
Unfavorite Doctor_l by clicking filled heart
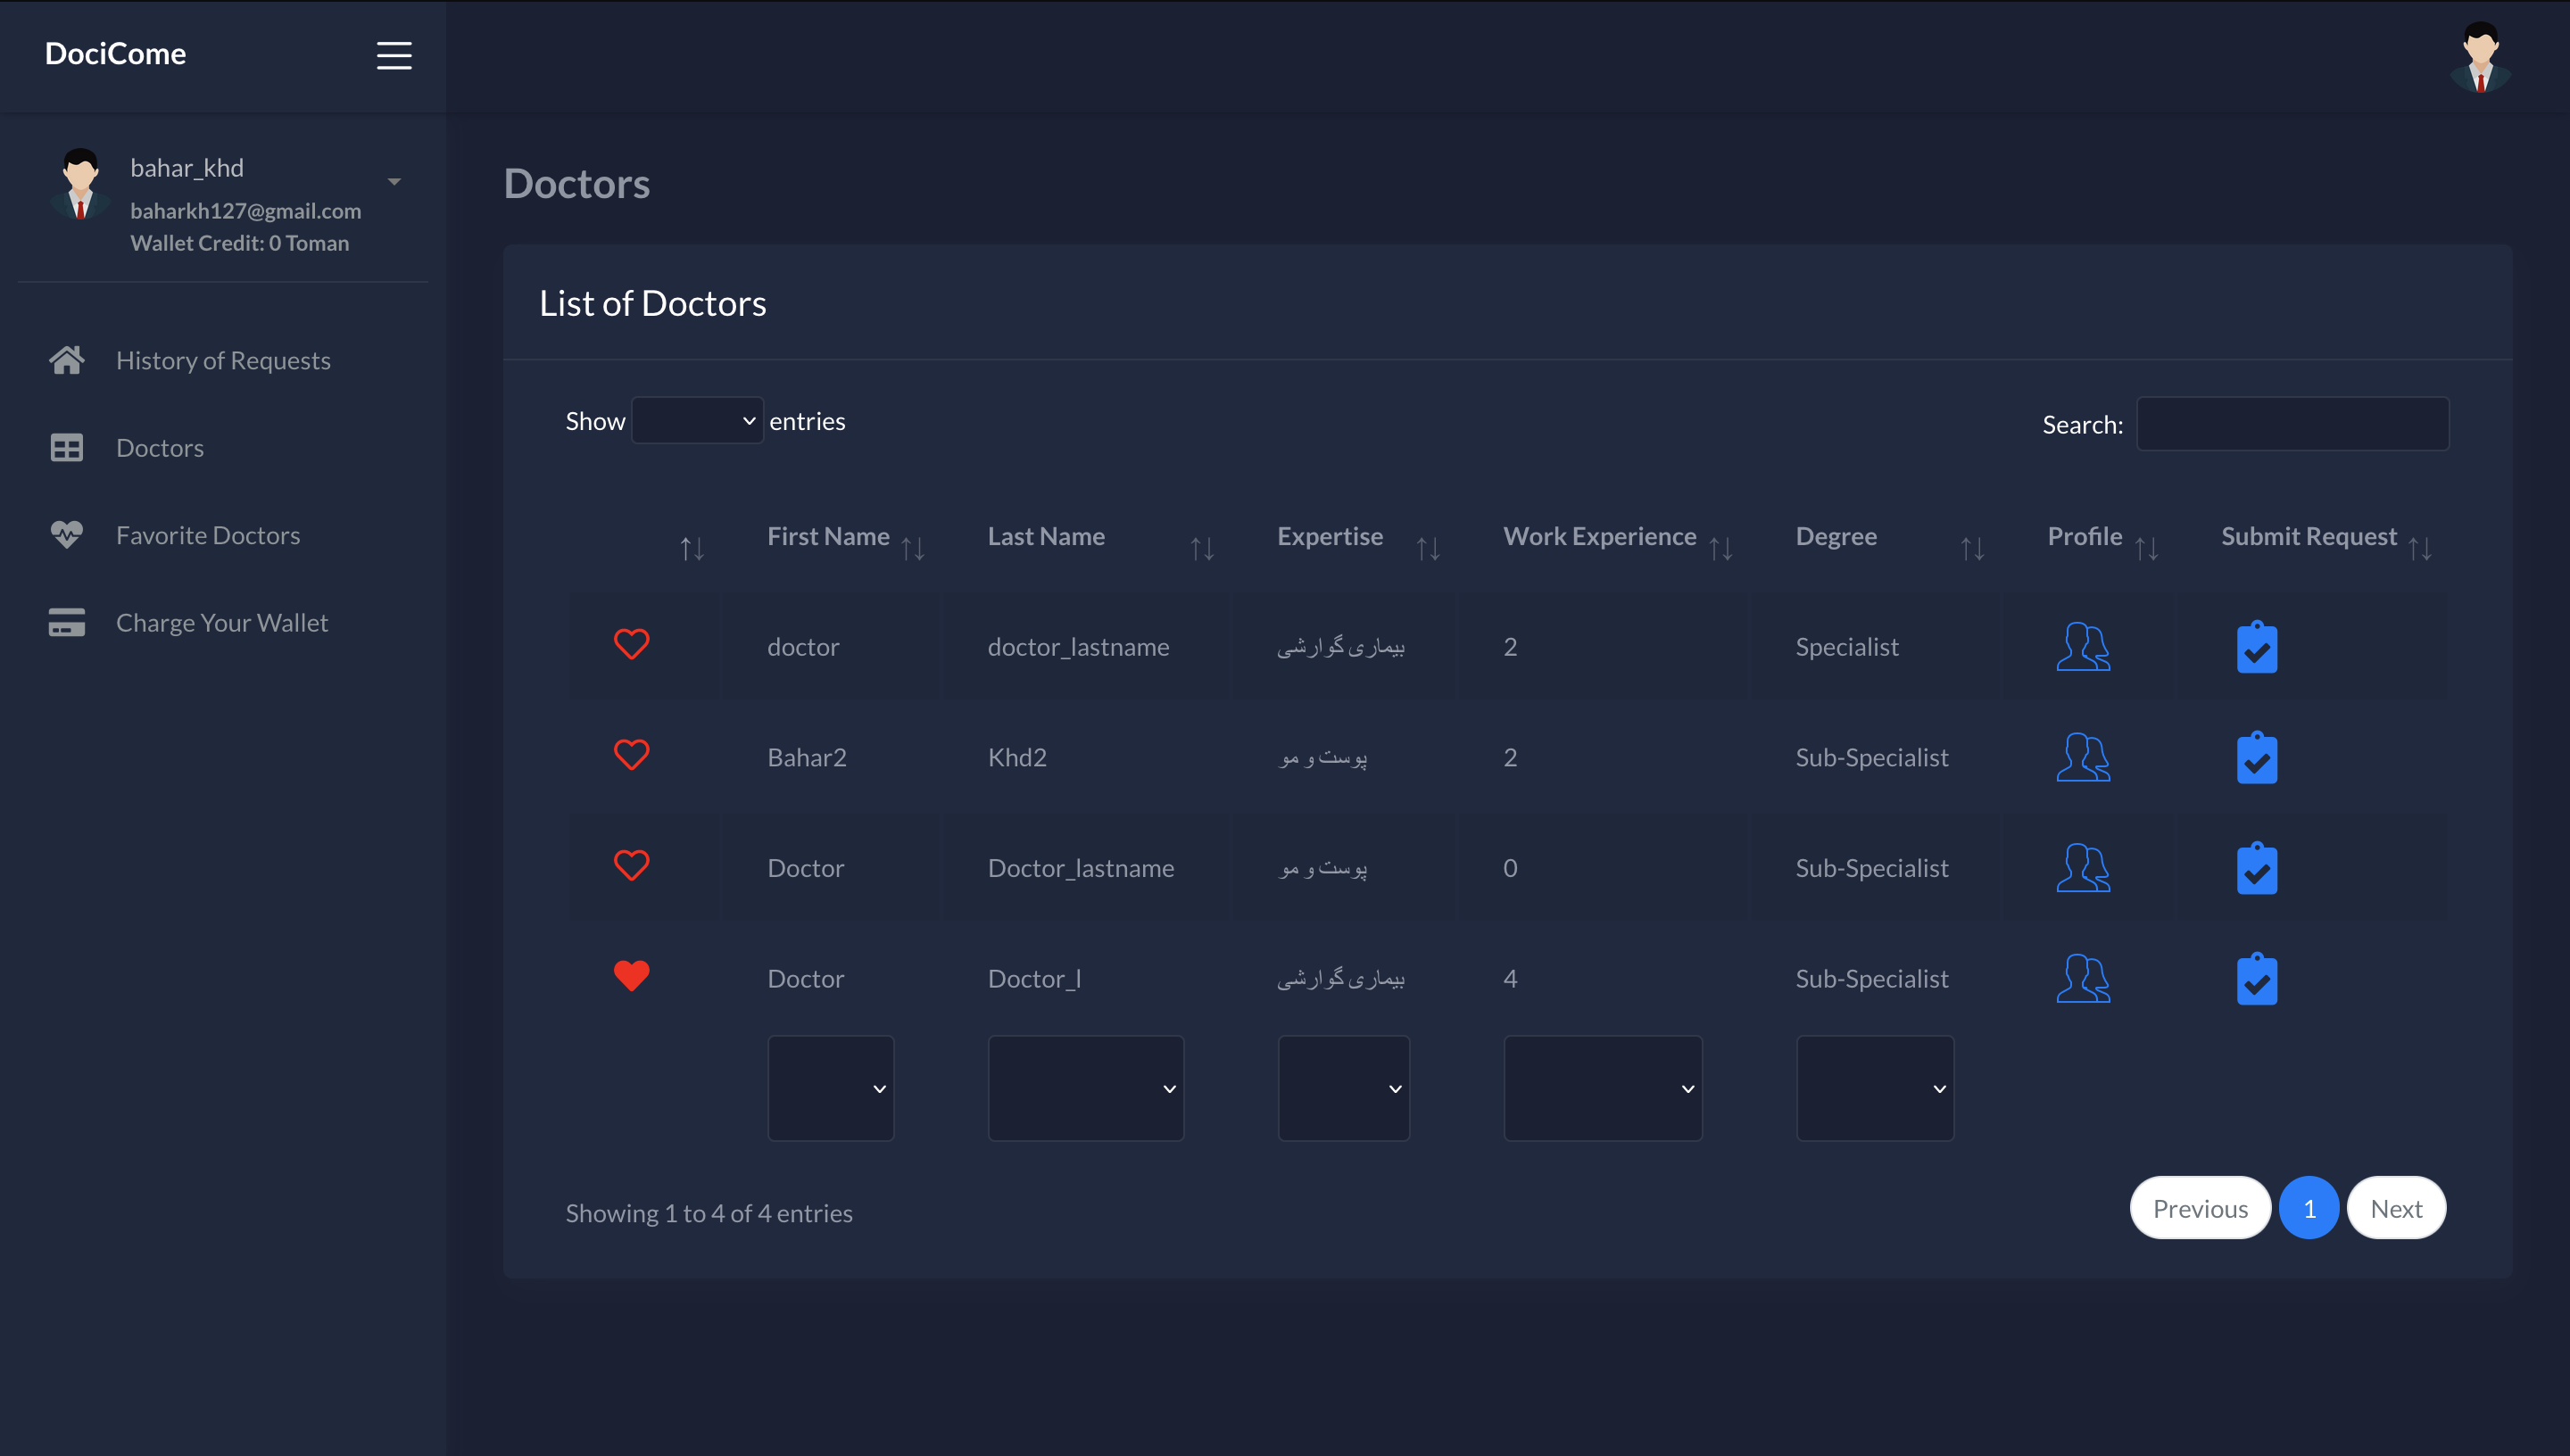pos(631,975)
